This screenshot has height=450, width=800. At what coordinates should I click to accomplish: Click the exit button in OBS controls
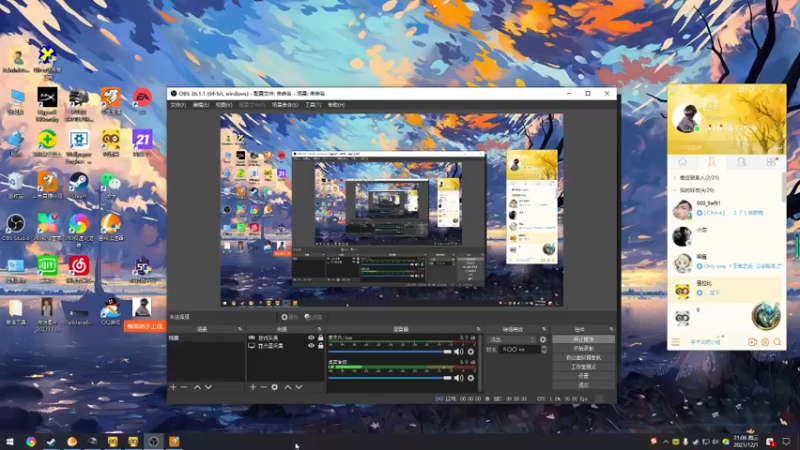[x=583, y=385]
